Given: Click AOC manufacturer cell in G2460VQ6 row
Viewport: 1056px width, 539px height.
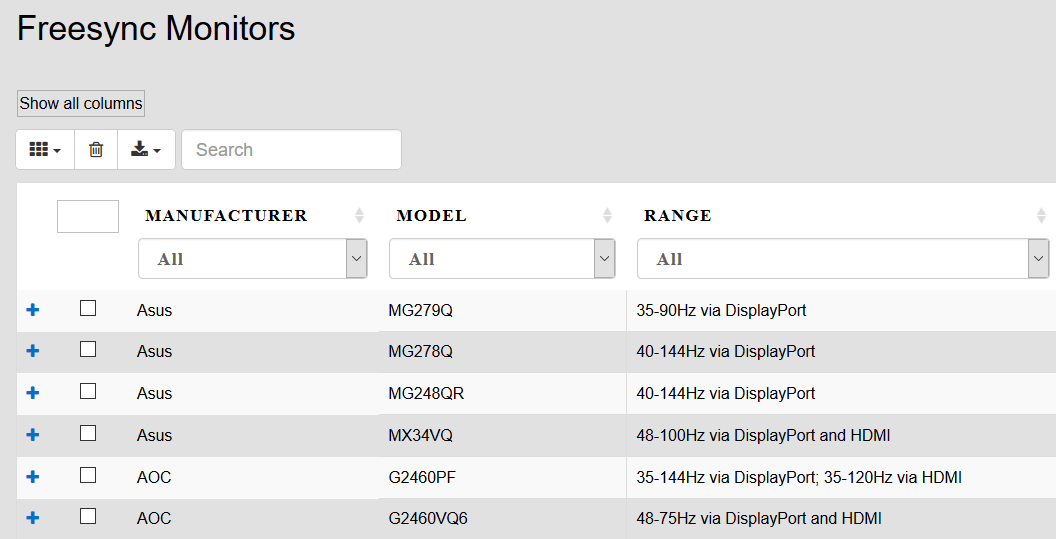Looking at the screenshot, I should [154, 519].
